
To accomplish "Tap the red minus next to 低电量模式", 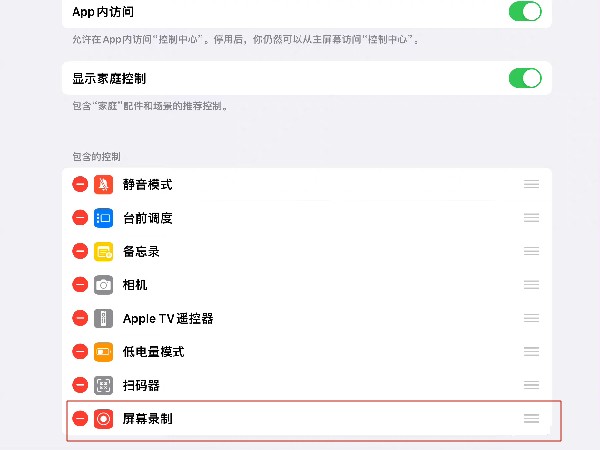I will (80, 352).
